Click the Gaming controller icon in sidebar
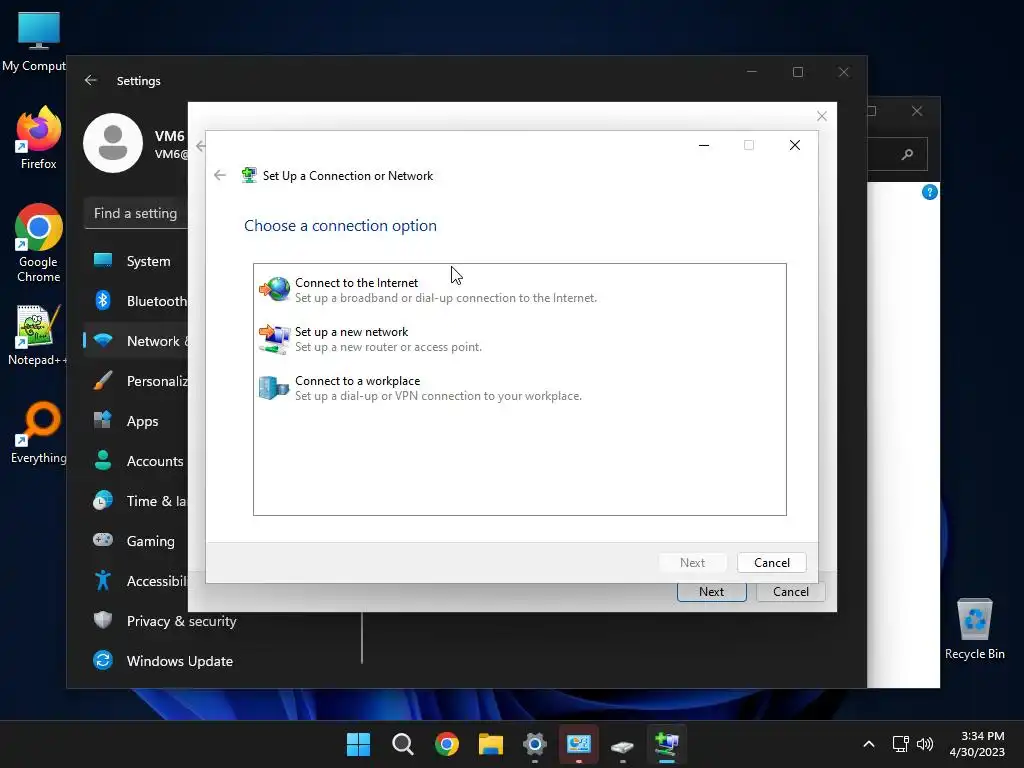1024x768 pixels. [x=103, y=540]
